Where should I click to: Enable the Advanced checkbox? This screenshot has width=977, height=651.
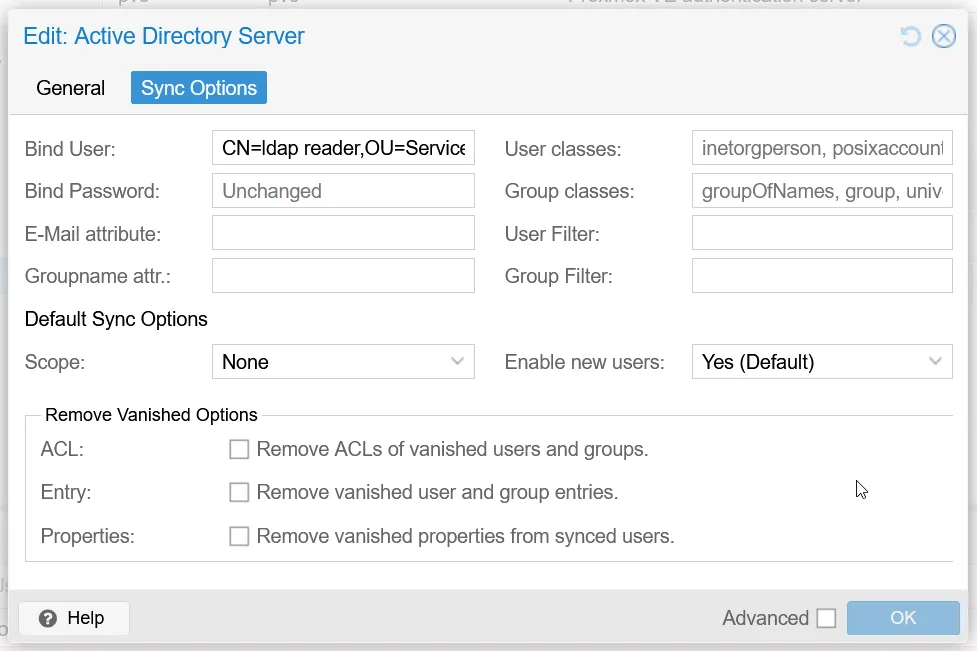[826, 619]
